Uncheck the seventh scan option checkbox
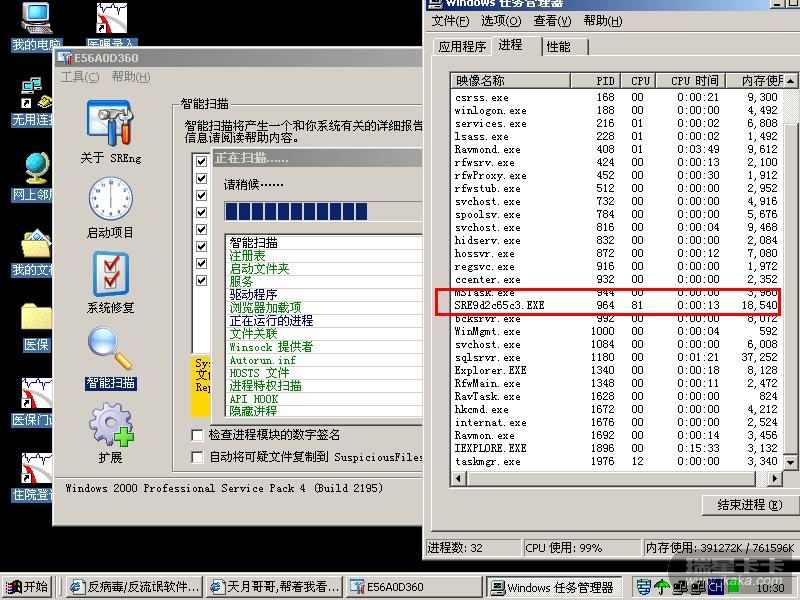 [x=202, y=263]
